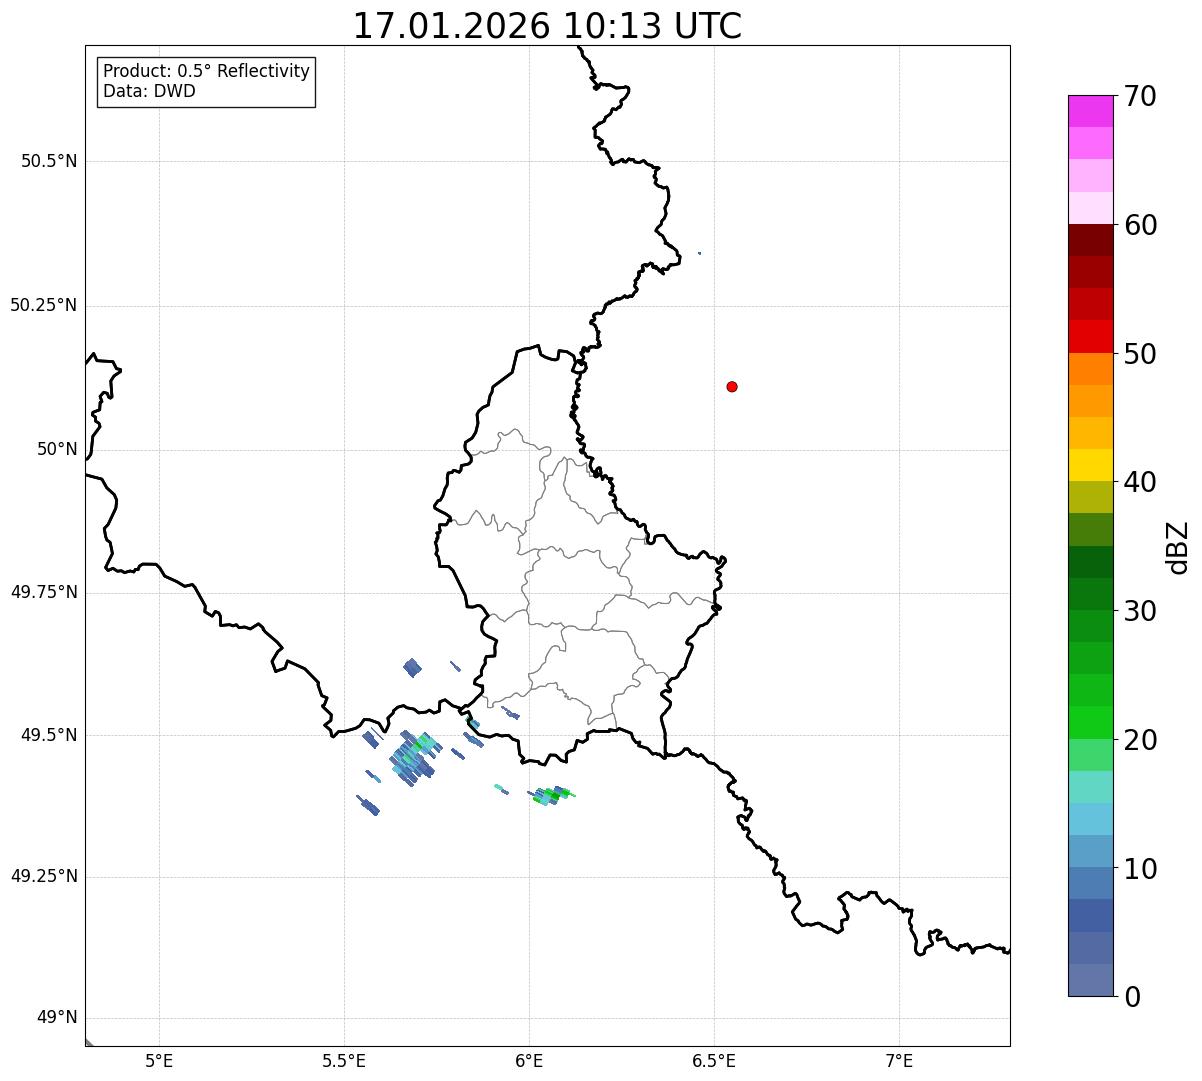Pick the magenta top colorbar segment
The image size is (1202, 1081).
tap(1090, 111)
